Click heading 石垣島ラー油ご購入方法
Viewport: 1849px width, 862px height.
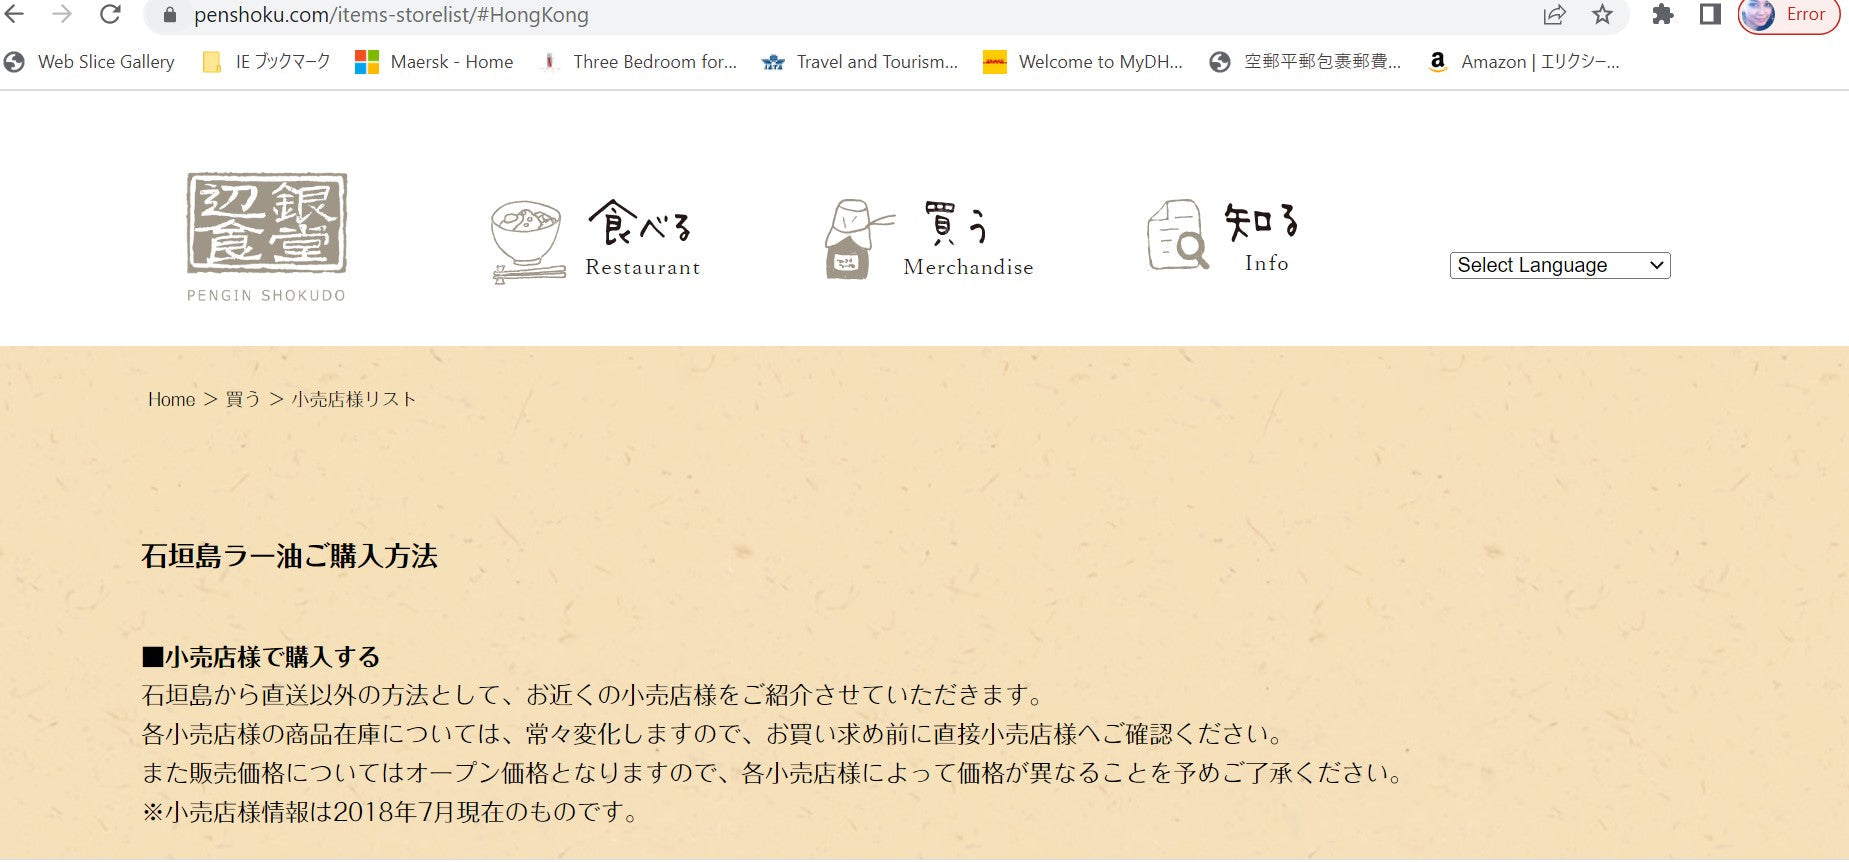tap(290, 556)
